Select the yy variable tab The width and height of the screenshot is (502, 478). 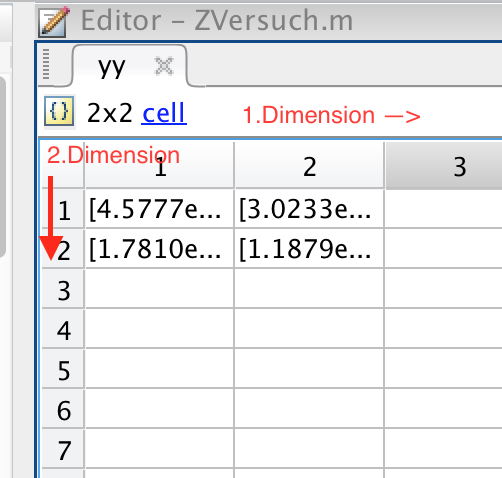click(x=129, y=66)
